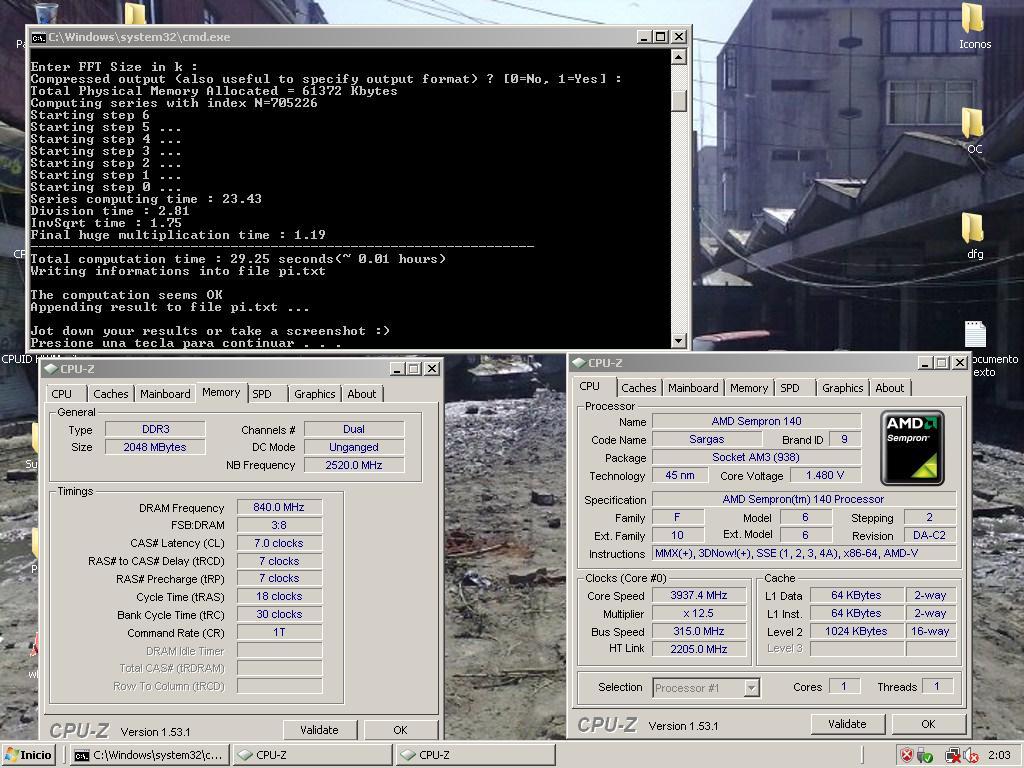Expand the Processor #1 selection dropdown
The width and height of the screenshot is (1024, 768).
pos(752,688)
